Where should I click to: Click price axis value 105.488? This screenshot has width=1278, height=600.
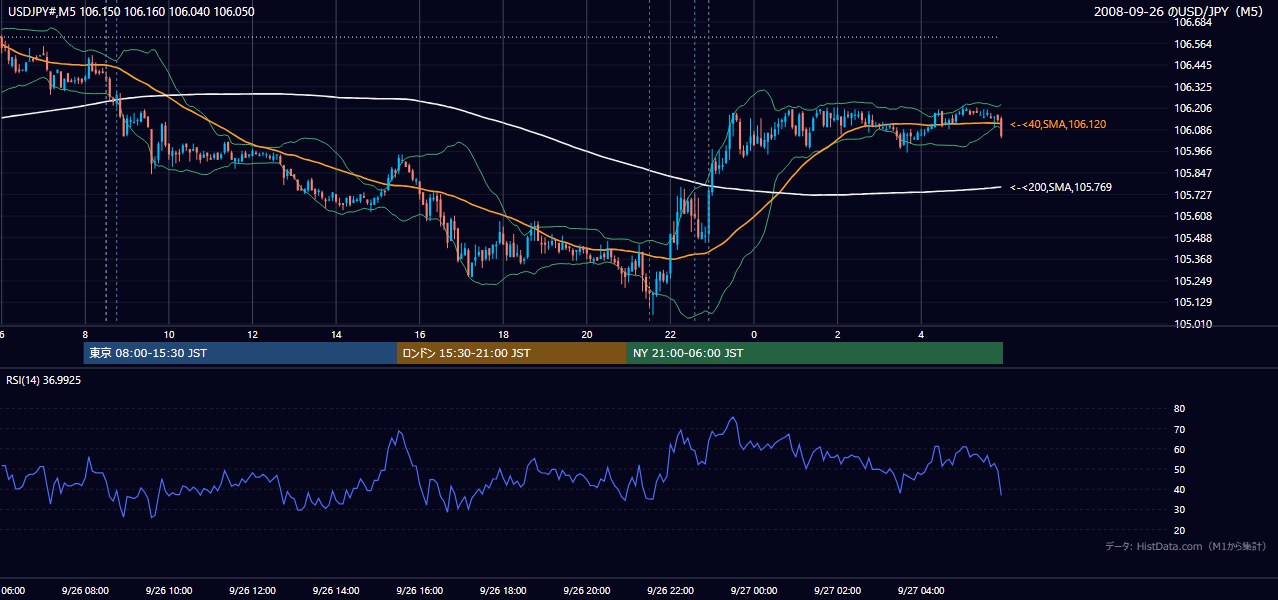click(1192, 238)
